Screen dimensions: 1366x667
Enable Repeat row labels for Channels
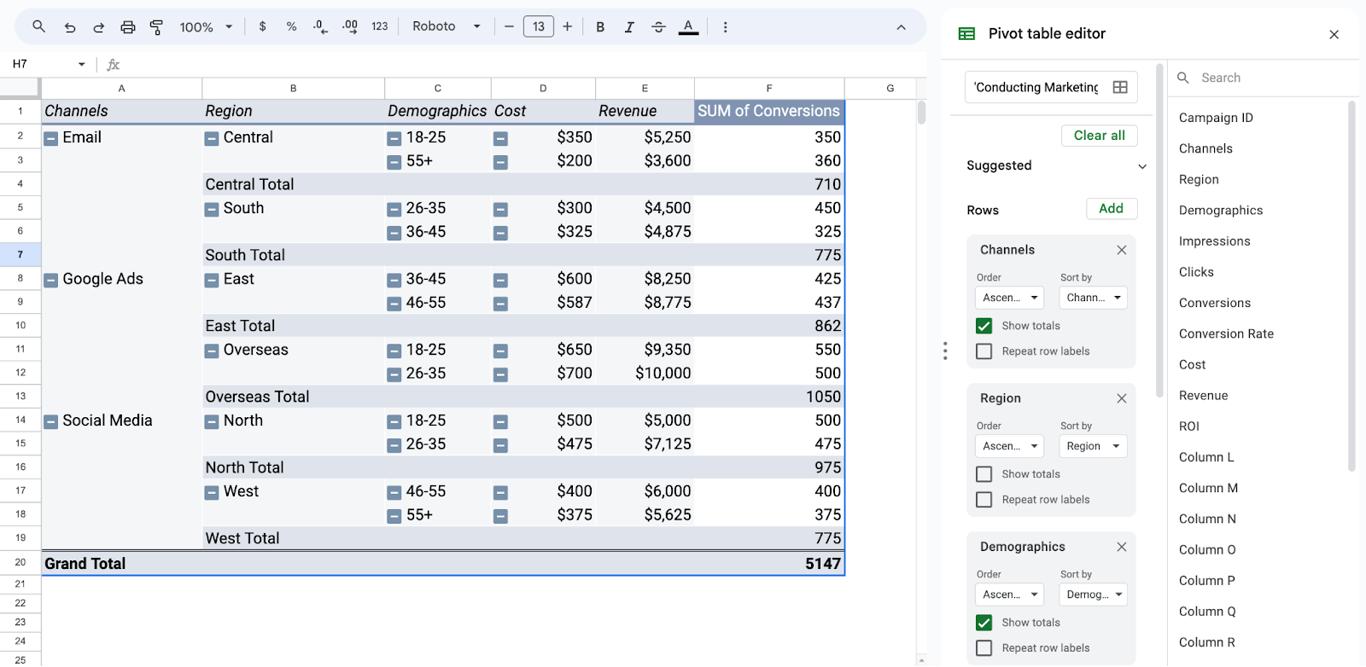(984, 351)
